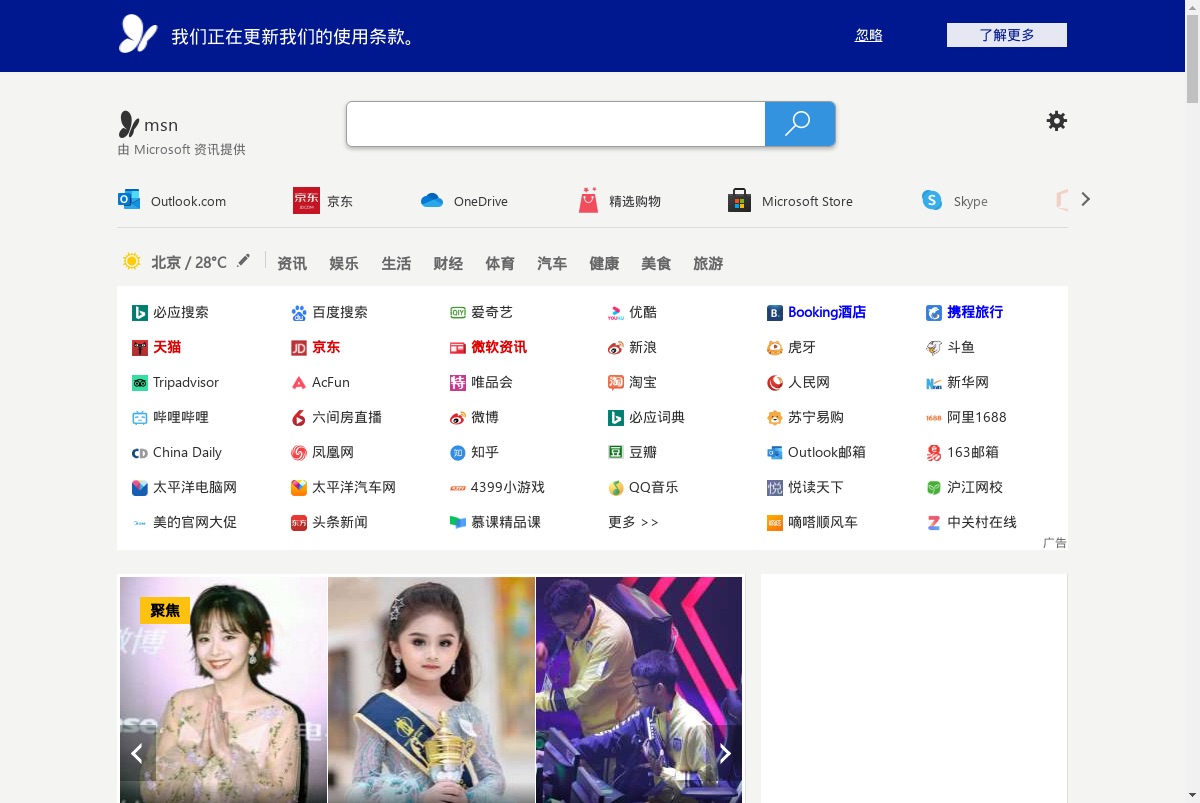Go to next slide in carousel
1200x803 pixels.
click(x=725, y=753)
